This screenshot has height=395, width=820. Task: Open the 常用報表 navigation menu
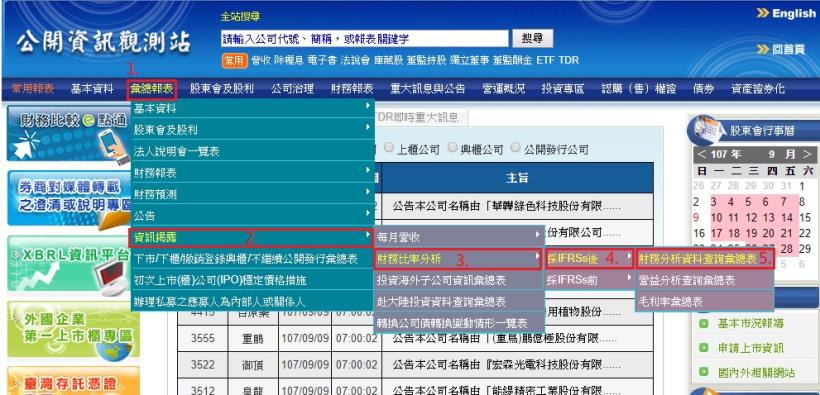point(33,89)
